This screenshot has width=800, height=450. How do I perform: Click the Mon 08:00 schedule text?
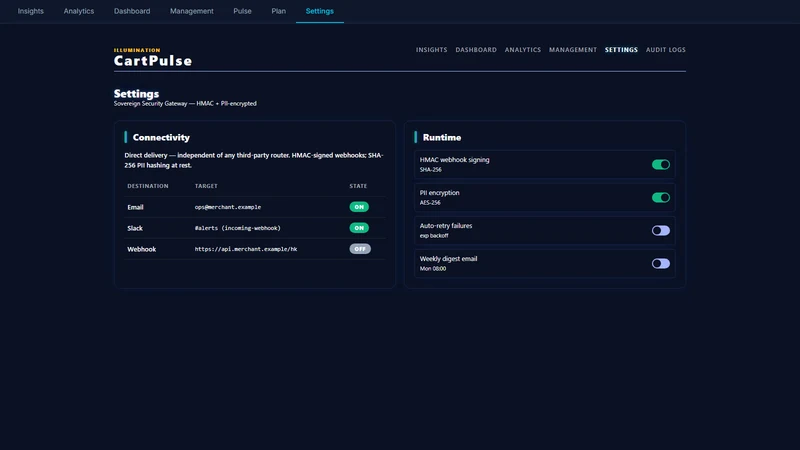[x=433, y=268]
